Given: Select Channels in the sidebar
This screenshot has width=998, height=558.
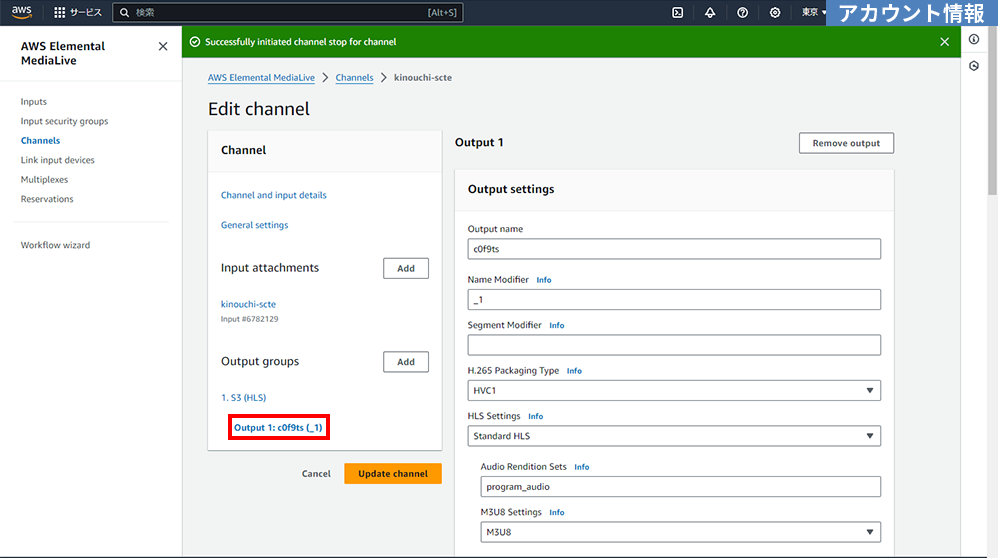Looking at the screenshot, I should (40, 141).
